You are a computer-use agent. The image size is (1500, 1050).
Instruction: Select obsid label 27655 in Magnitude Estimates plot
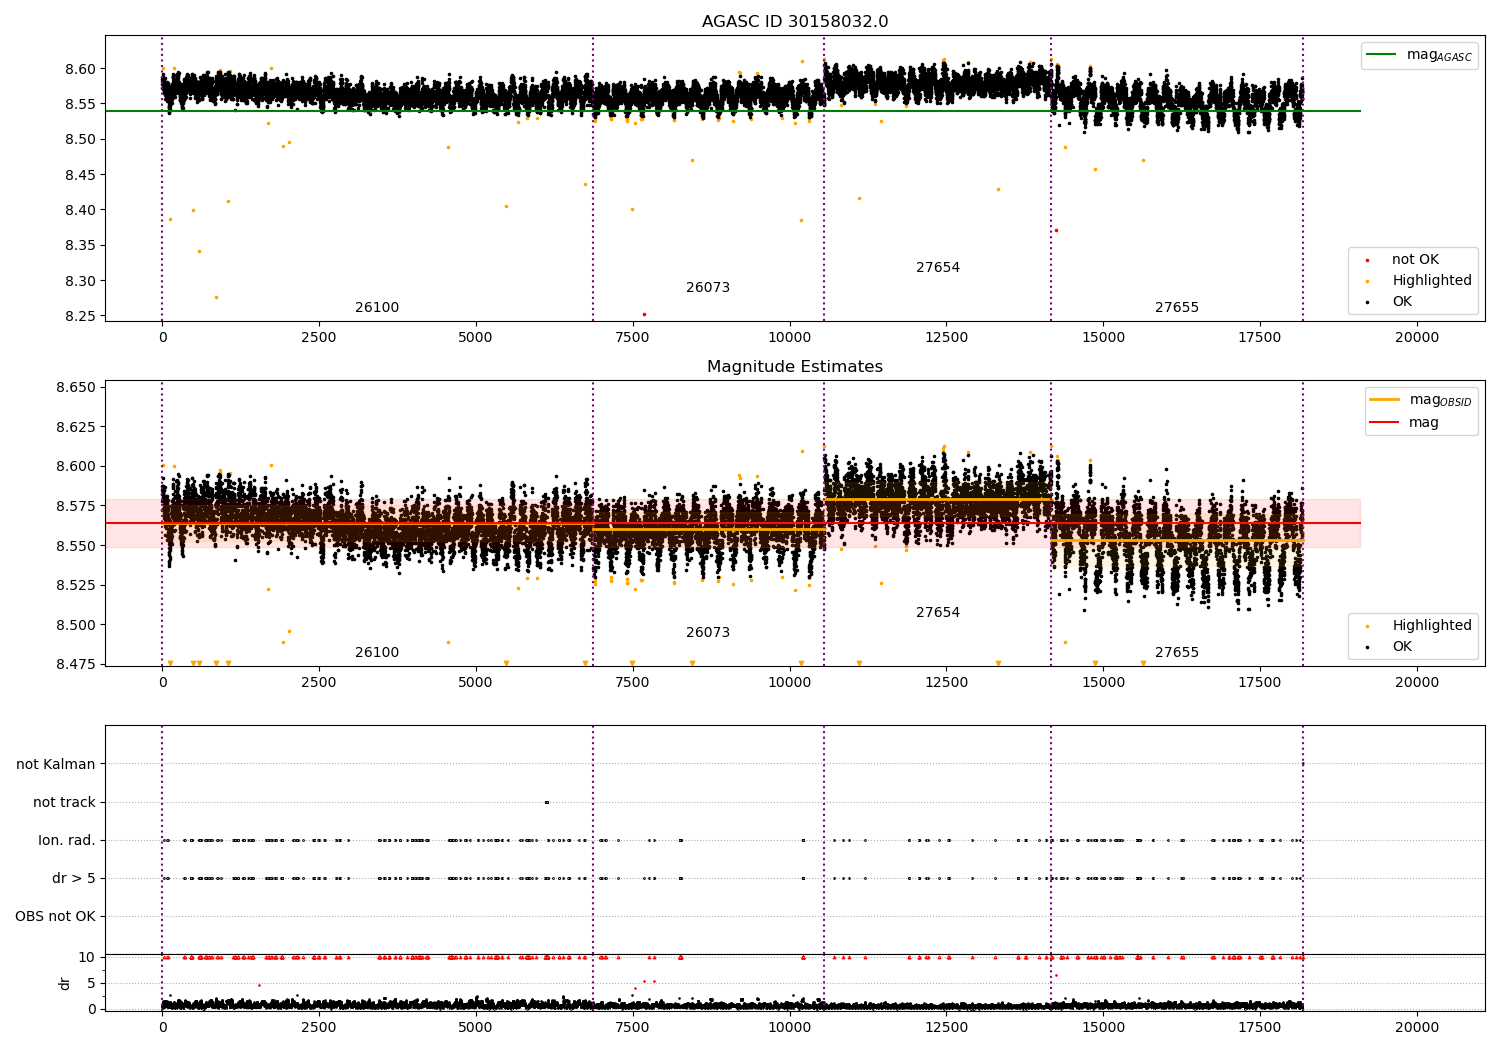click(x=1177, y=652)
